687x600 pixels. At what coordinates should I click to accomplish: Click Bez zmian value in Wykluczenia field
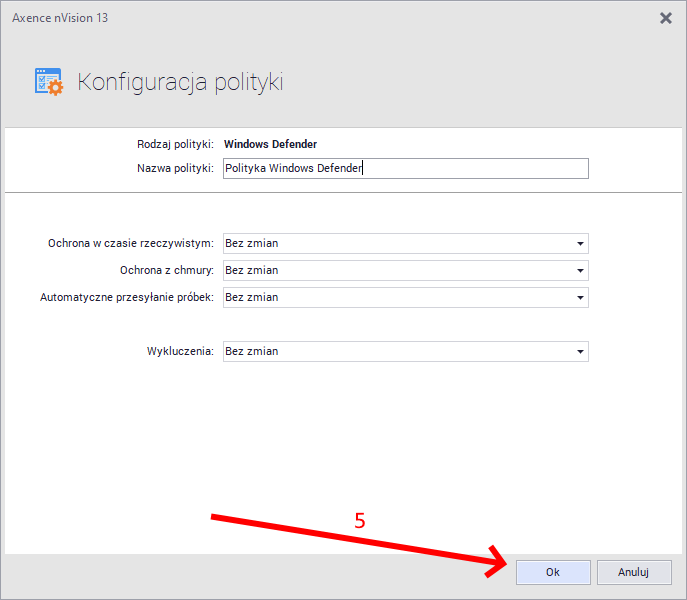252,351
